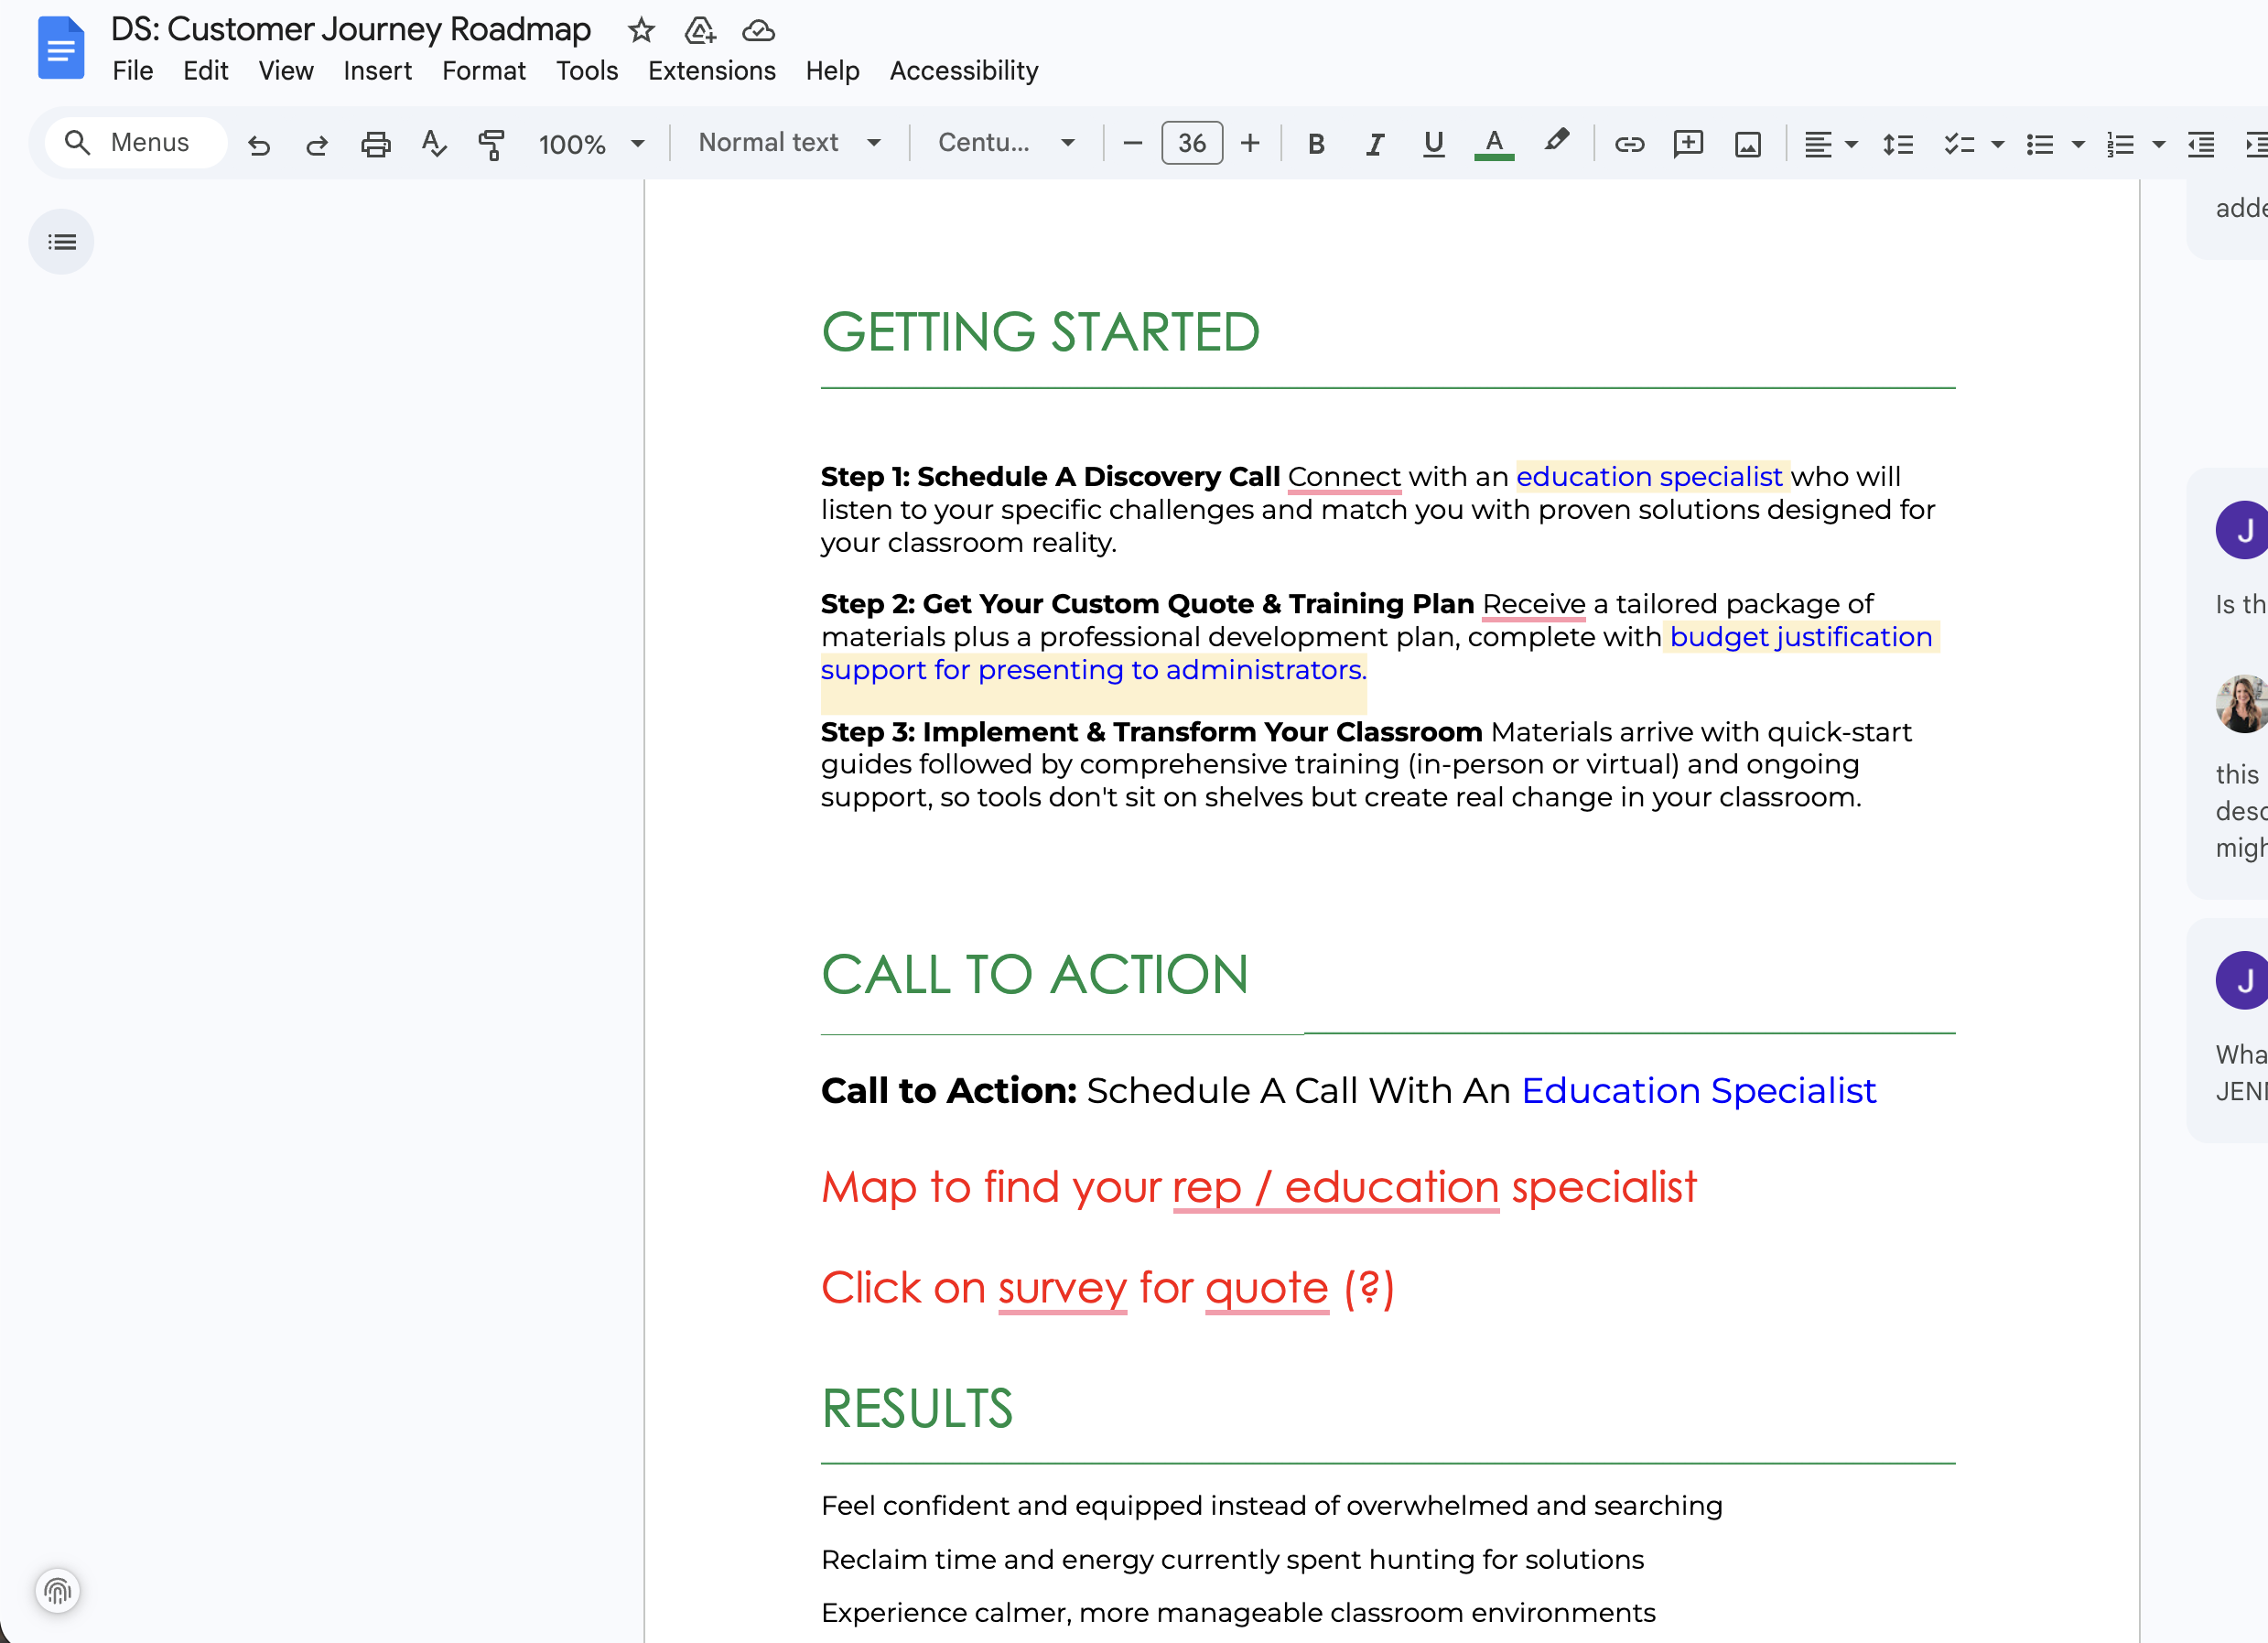2268x1643 pixels.
Task: Increase font size with plus button
Action: 1250,144
